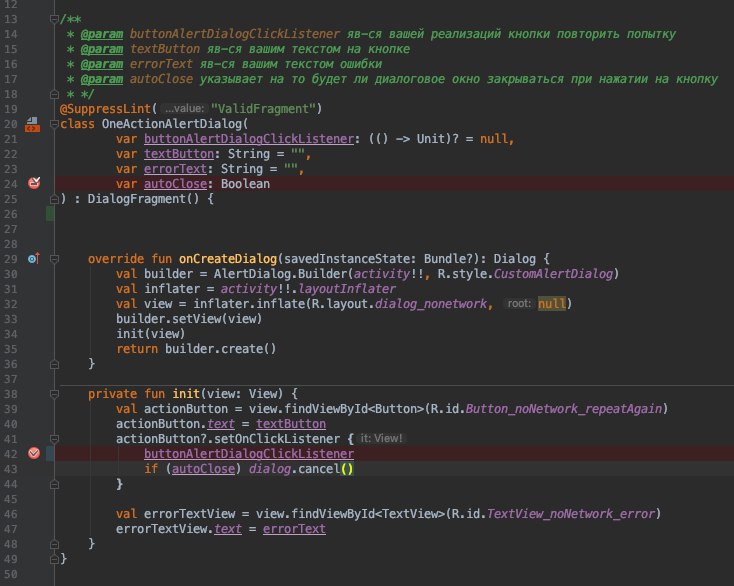Click line number 50 in the gutter
The image size is (734, 586).
tap(10, 574)
